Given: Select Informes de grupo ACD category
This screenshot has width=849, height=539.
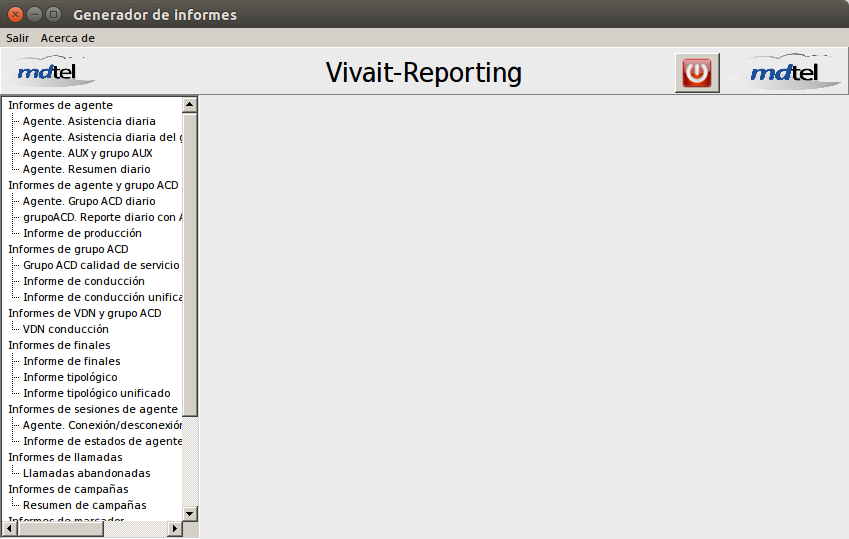Looking at the screenshot, I should (x=68, y=249).
